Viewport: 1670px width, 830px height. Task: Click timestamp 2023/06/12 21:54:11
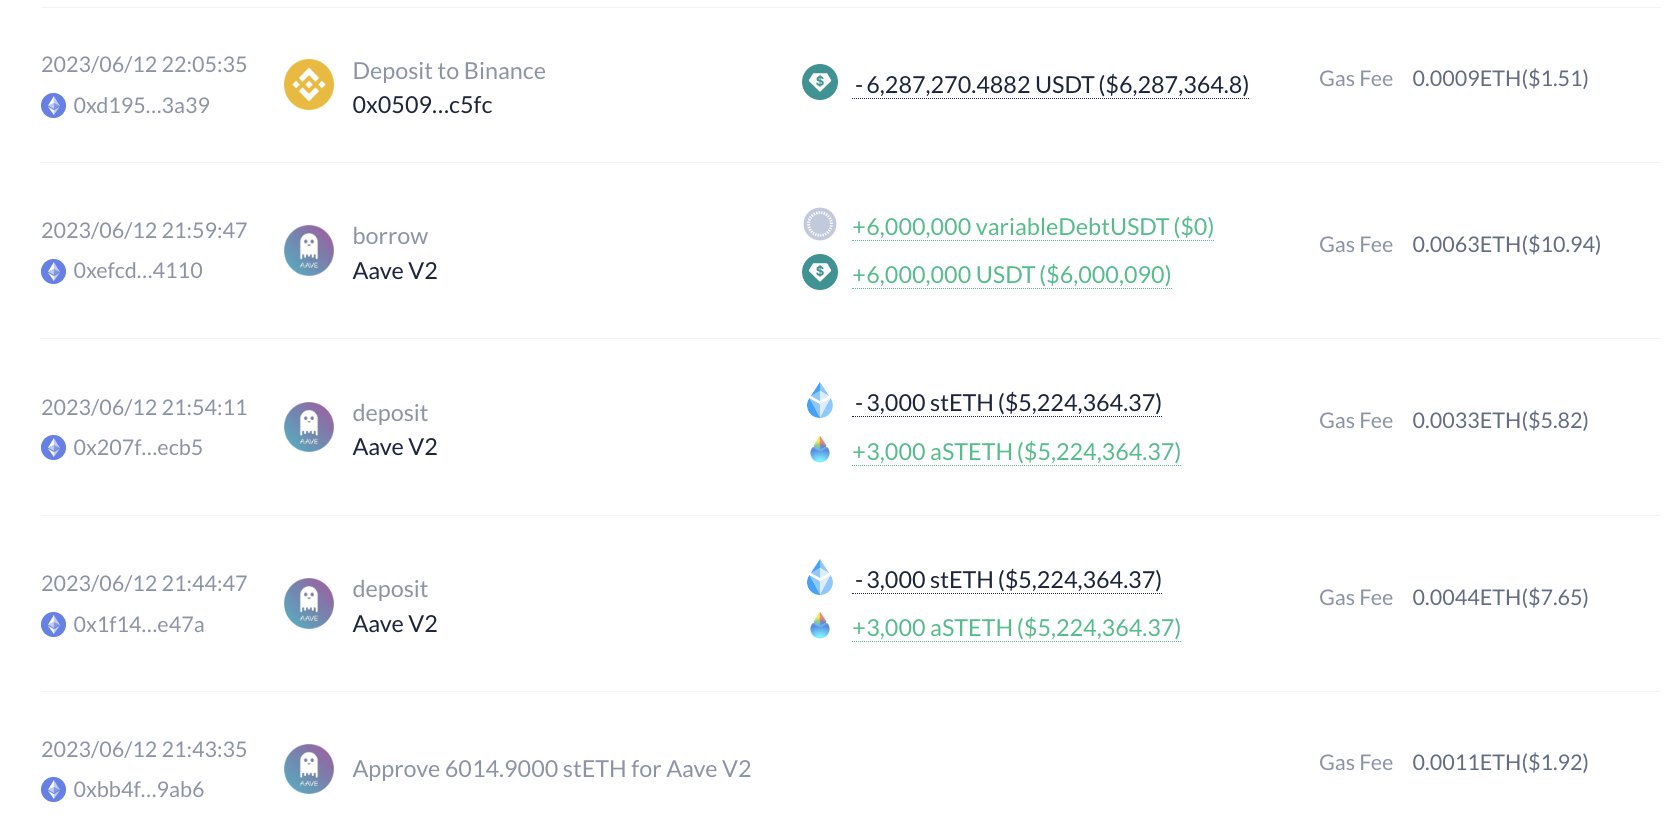point(144,407)
